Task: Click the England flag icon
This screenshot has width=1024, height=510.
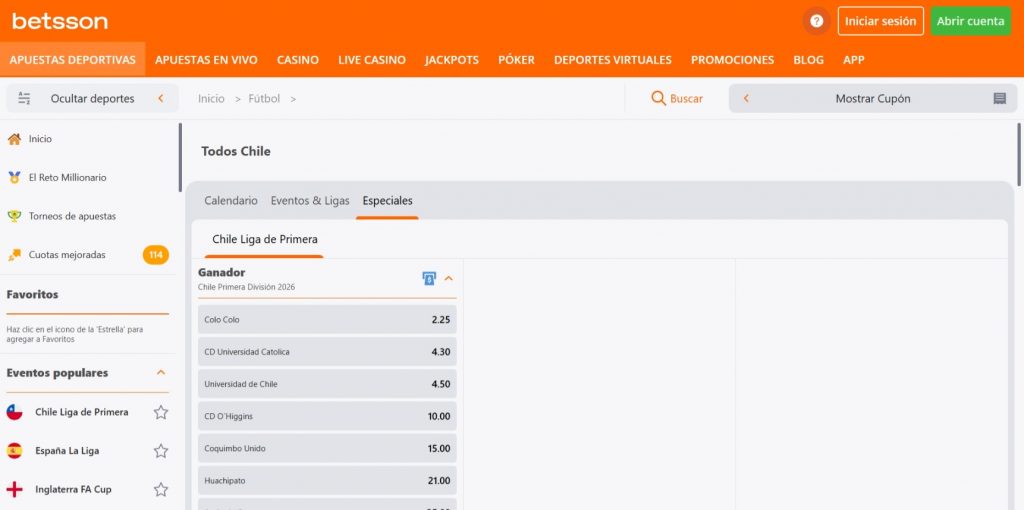Action: [x=14, y=489]
